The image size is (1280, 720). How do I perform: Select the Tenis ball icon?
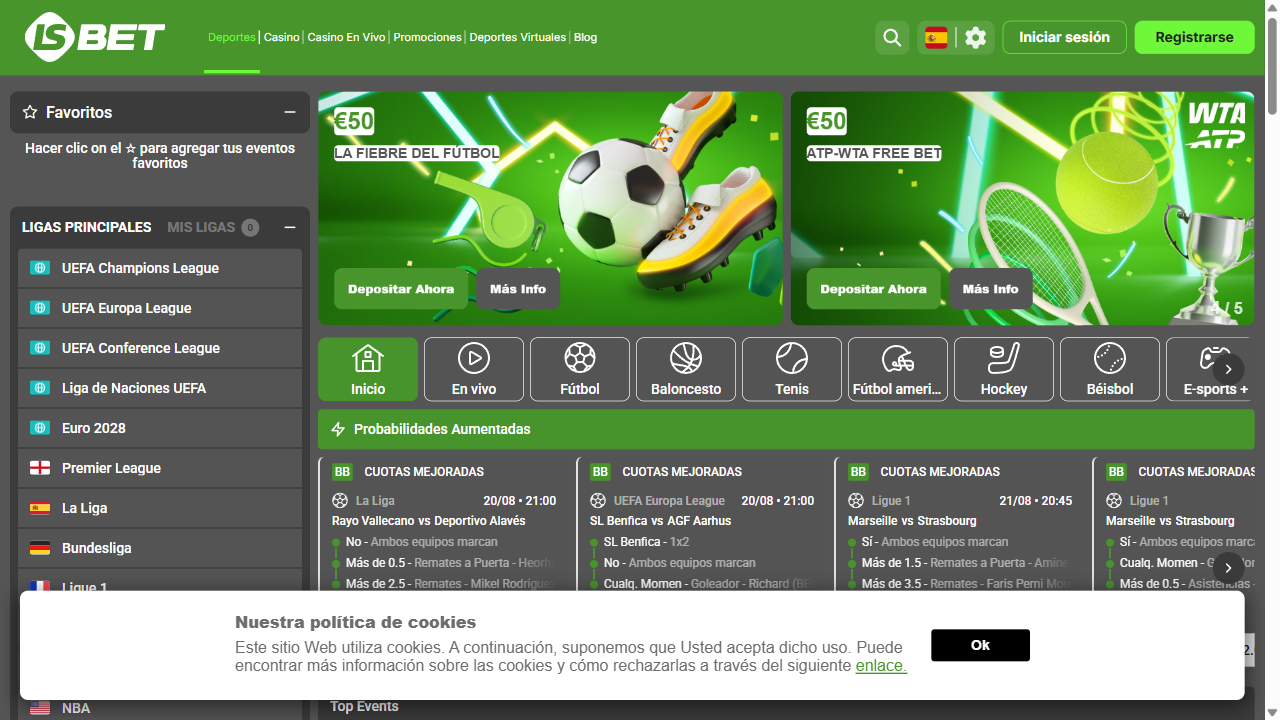pos(792,358)
